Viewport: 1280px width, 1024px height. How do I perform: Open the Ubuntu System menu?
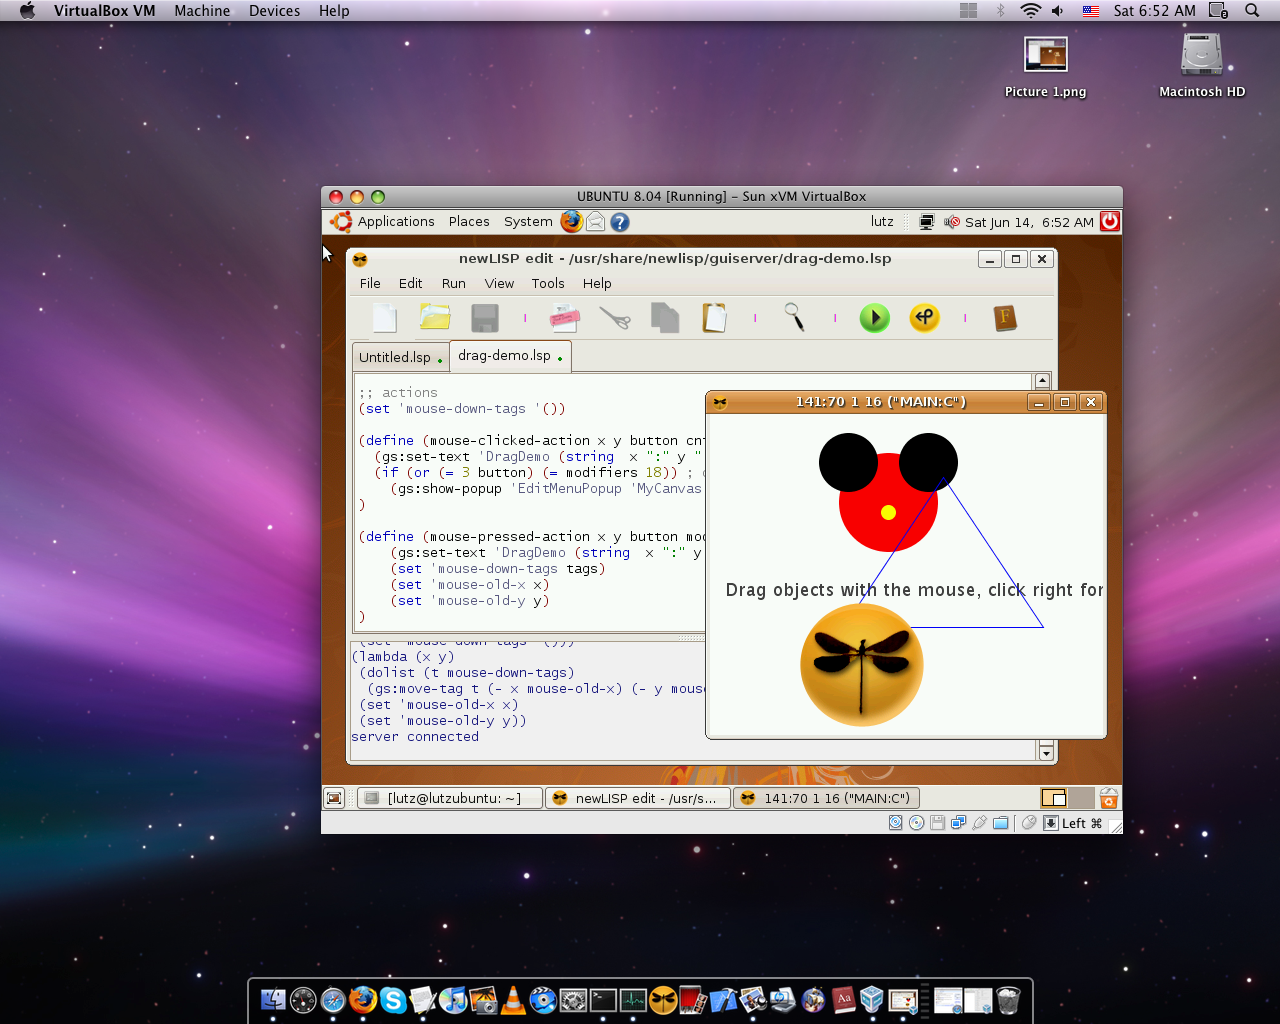[528, 222]
